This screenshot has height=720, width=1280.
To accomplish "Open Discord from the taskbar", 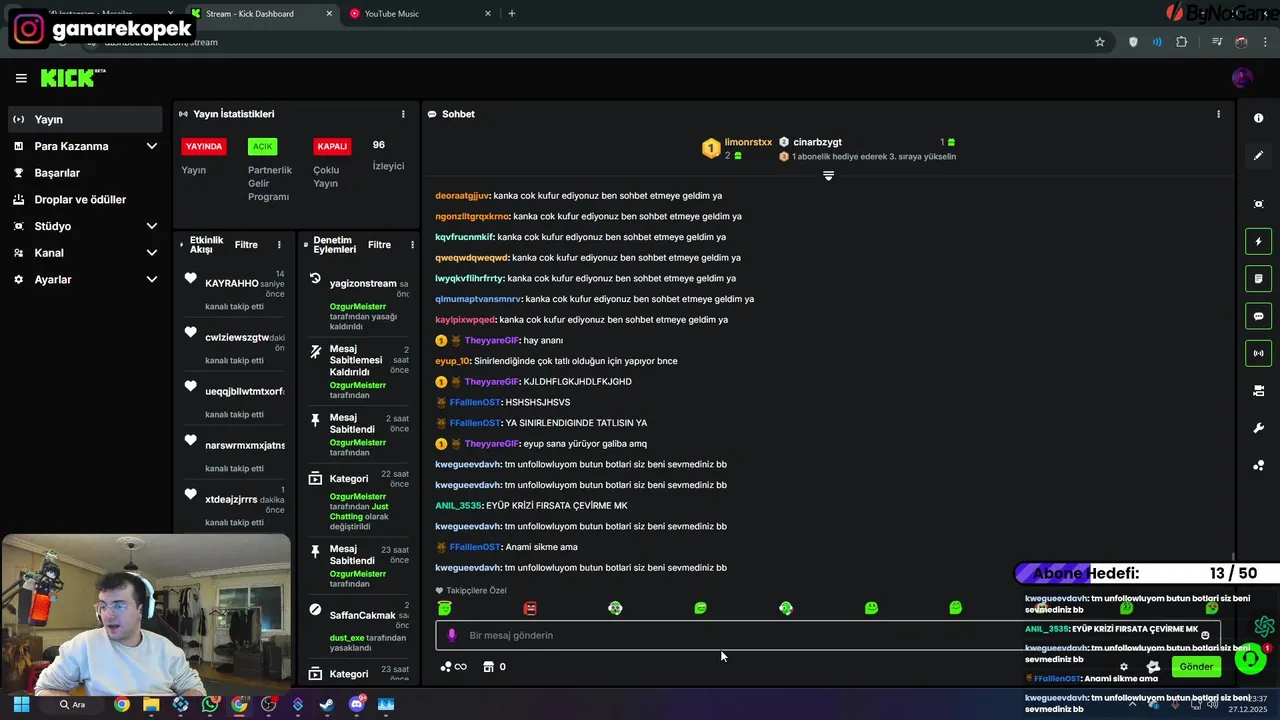I will (x=357, y=704).
